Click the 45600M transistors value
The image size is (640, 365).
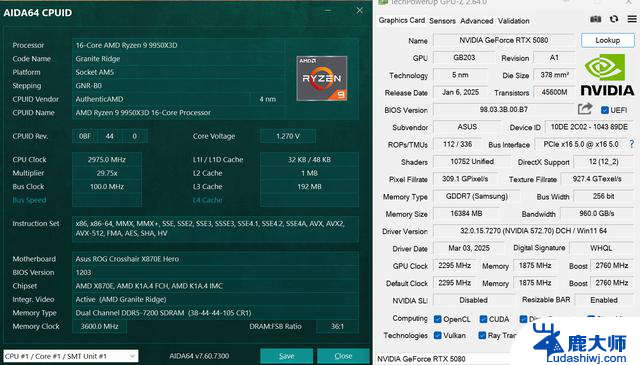coord(554,92)
